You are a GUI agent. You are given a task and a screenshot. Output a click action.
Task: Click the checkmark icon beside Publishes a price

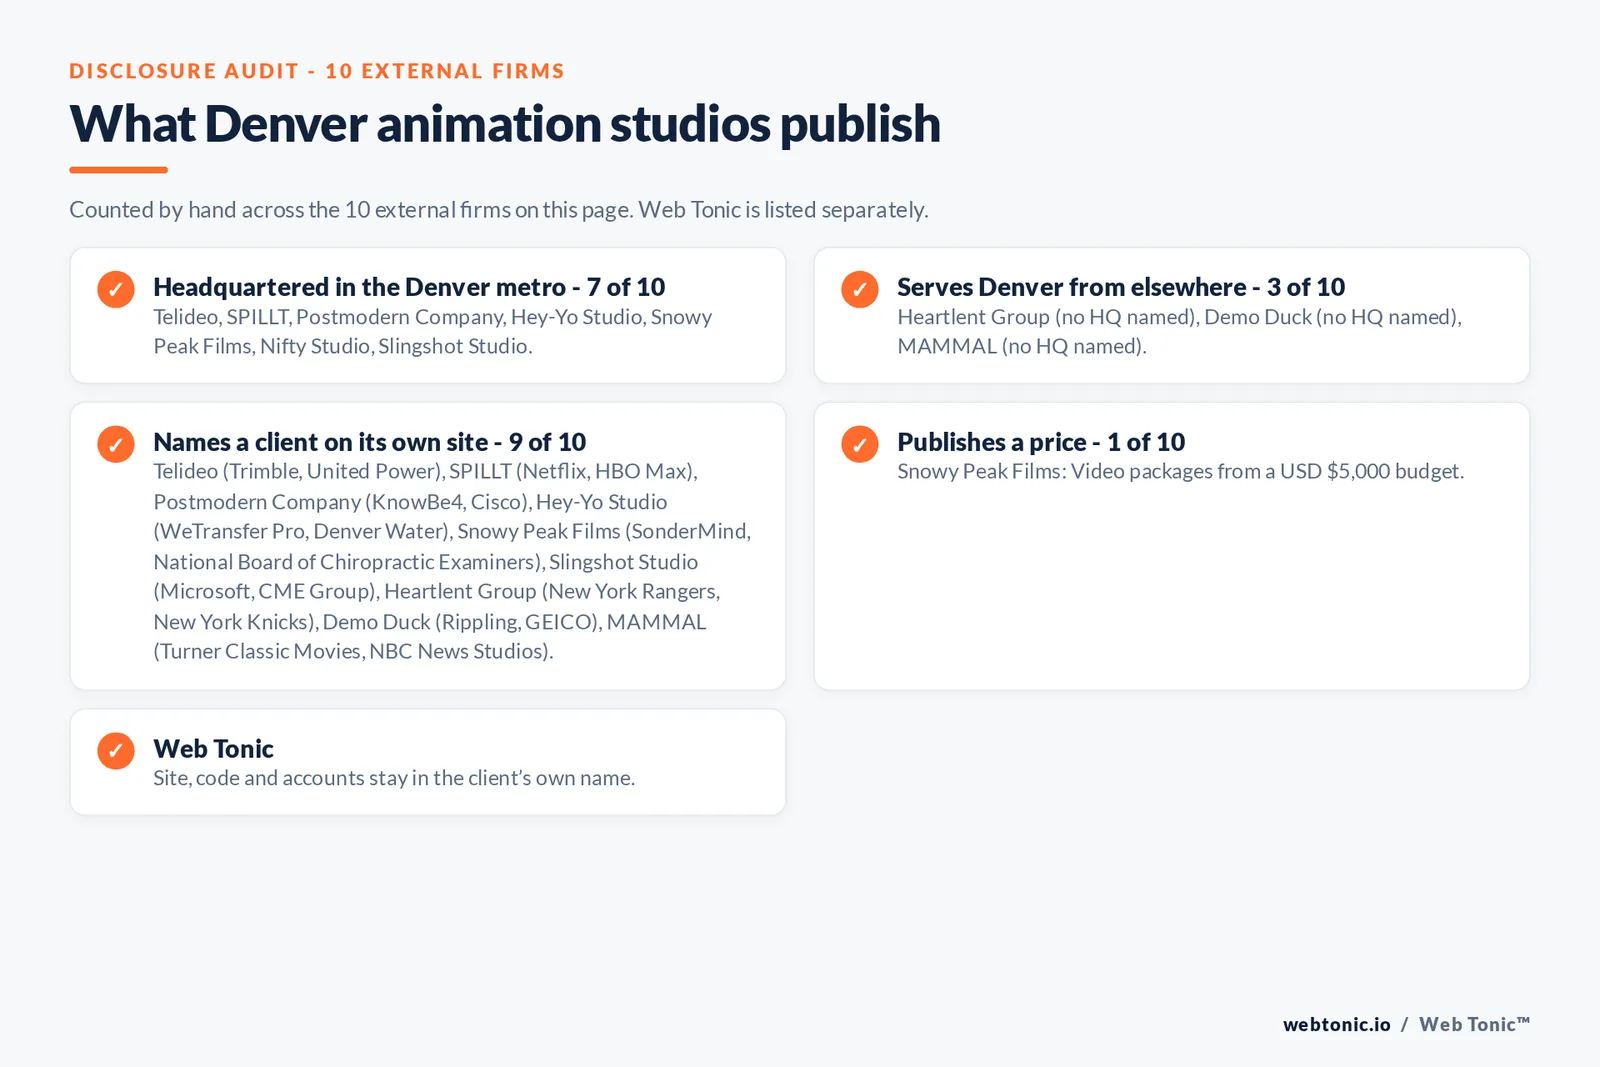(x=860, y=444)
